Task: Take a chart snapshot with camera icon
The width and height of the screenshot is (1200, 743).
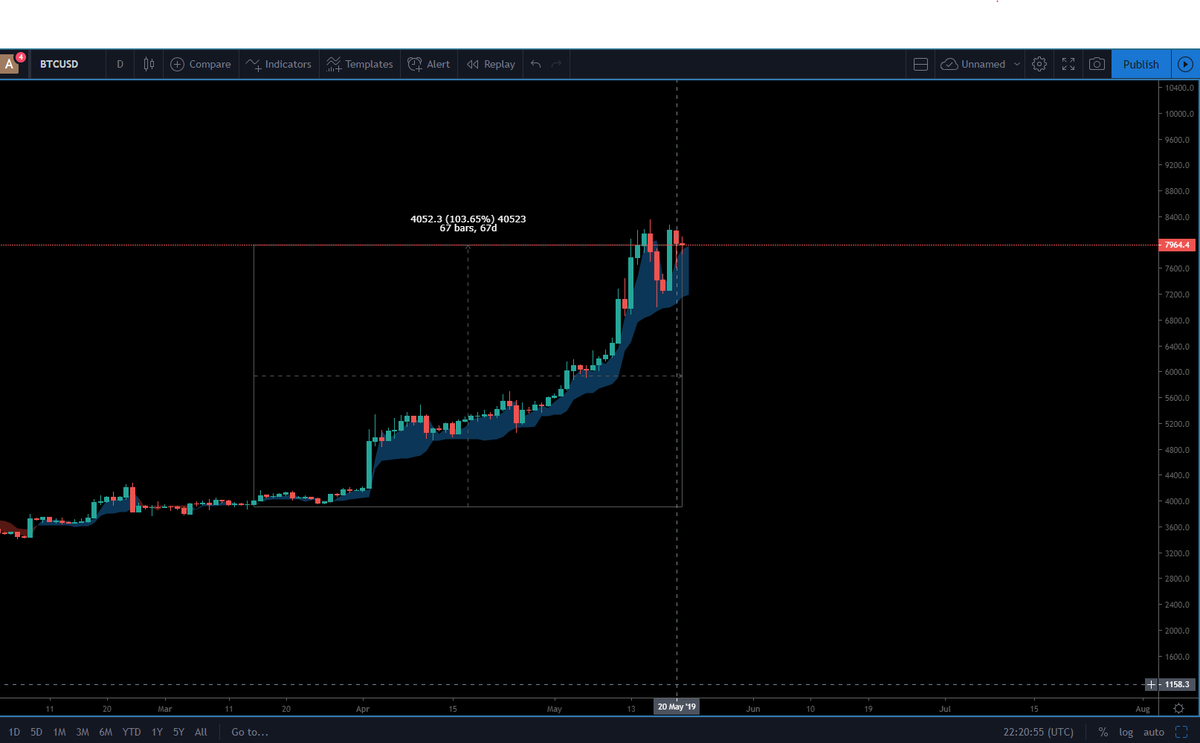Action: (1097, 64)
